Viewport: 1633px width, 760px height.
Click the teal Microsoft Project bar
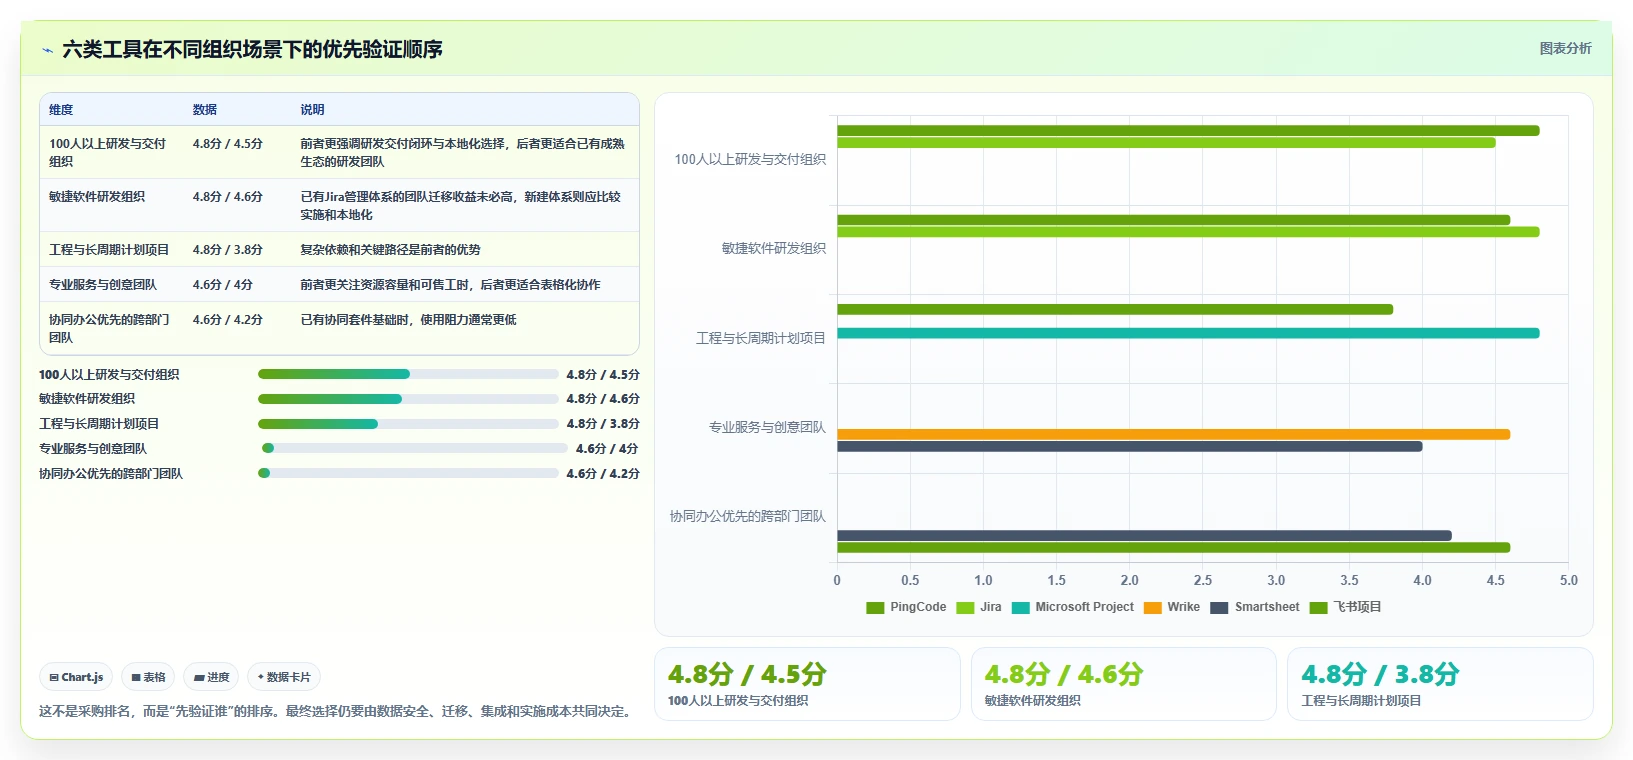point(1188,333)
